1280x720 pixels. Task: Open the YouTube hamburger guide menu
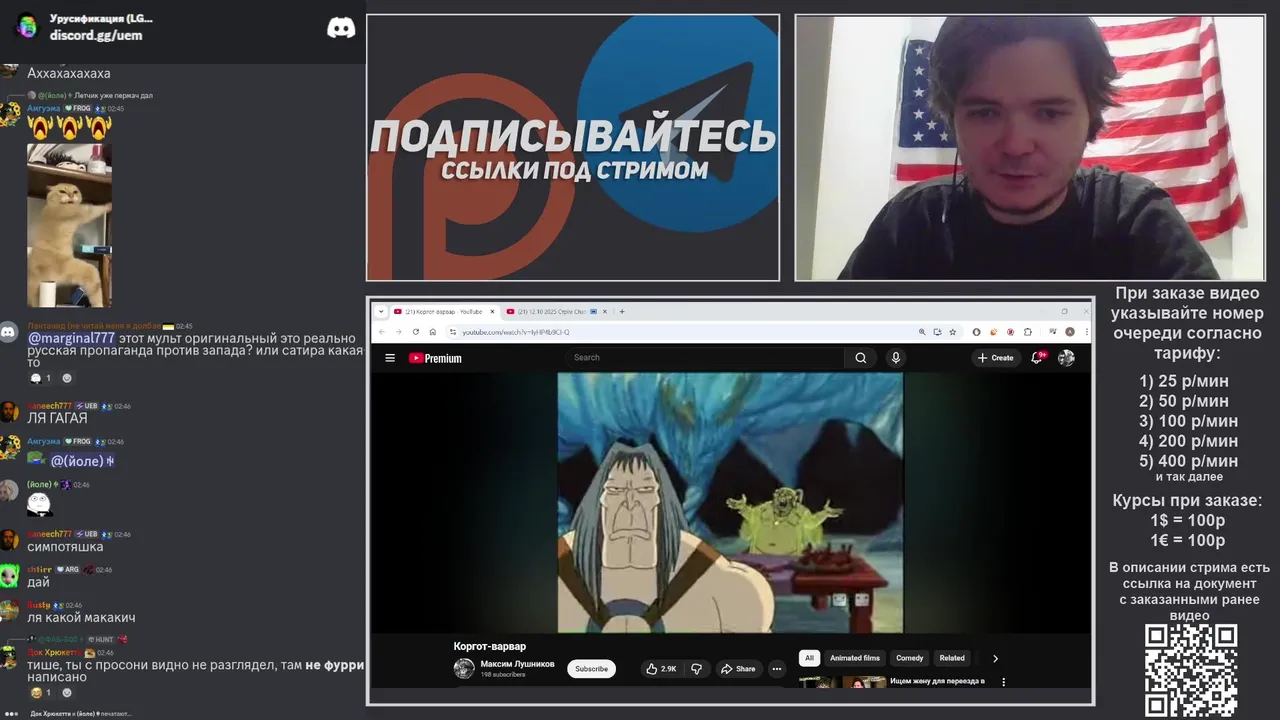coord(390,358)
